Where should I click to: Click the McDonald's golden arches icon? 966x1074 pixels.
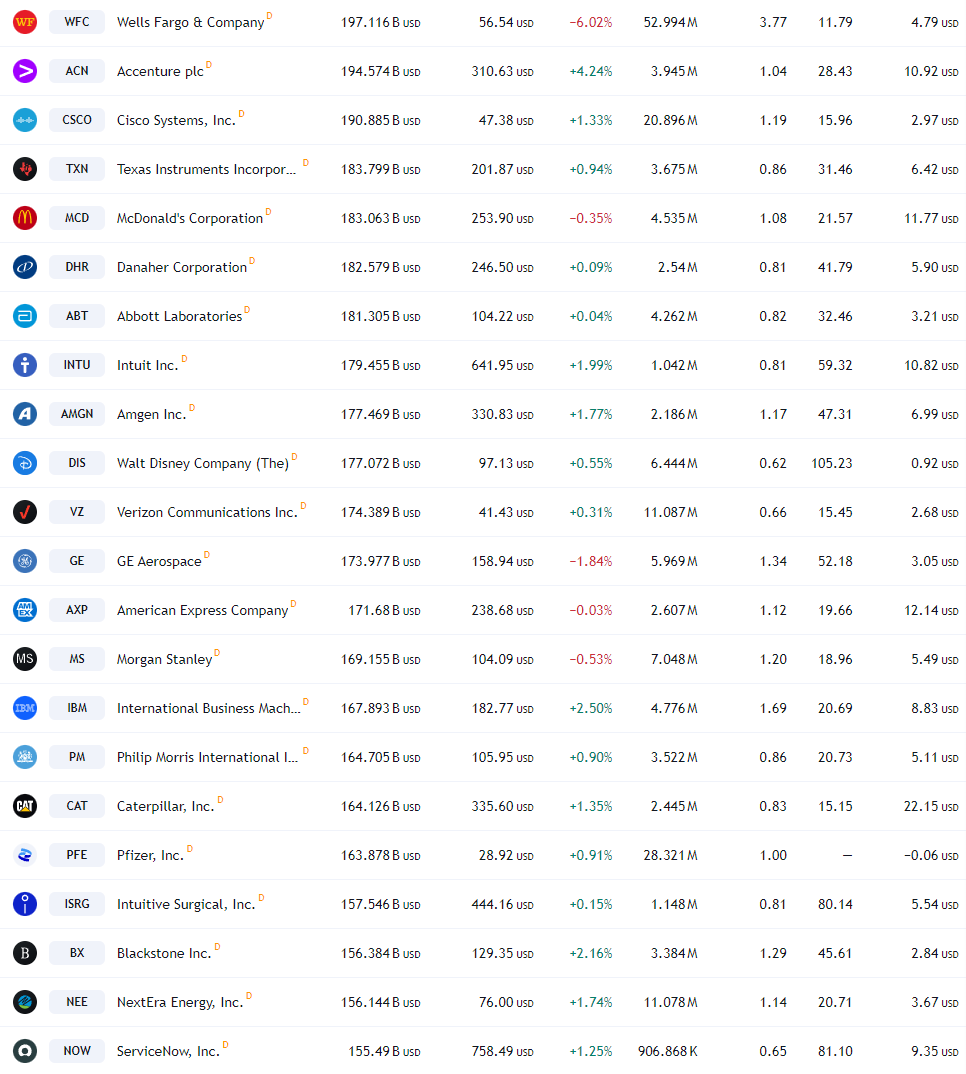25,218
